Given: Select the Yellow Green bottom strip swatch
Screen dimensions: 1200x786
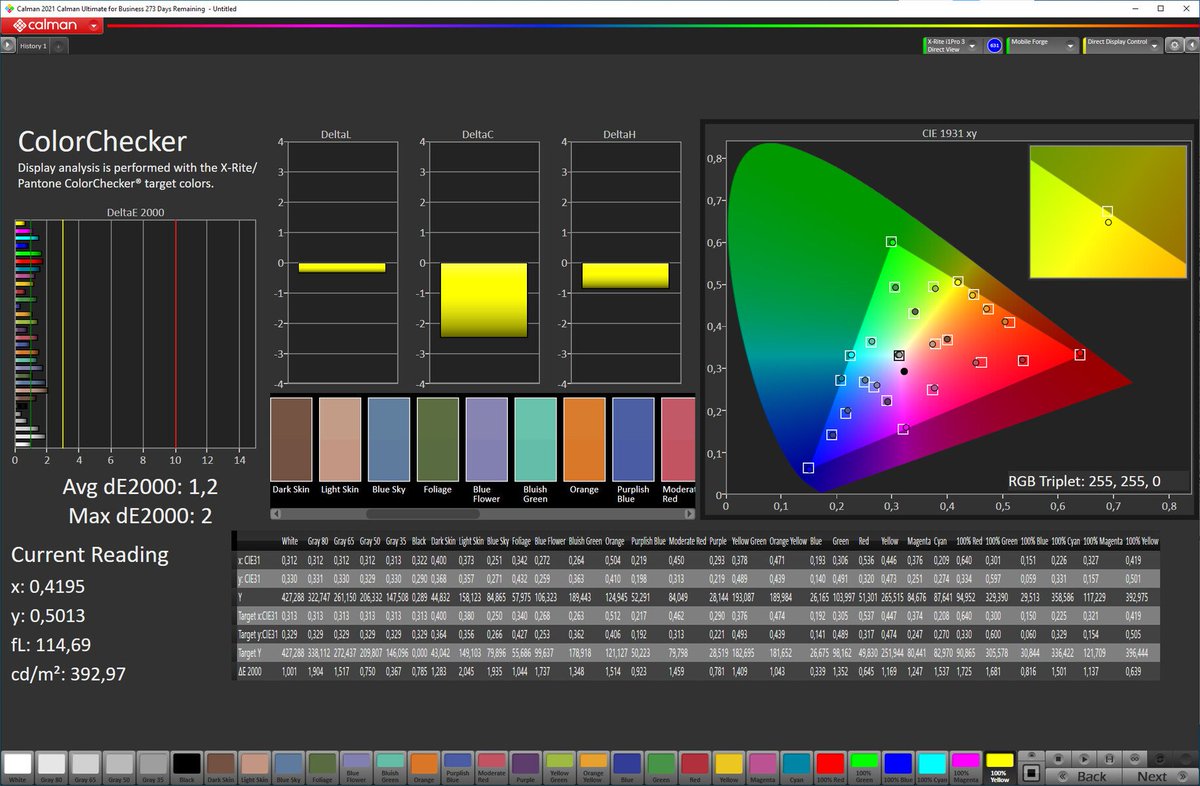Looking at the screenshot, I should coord(559,767).
